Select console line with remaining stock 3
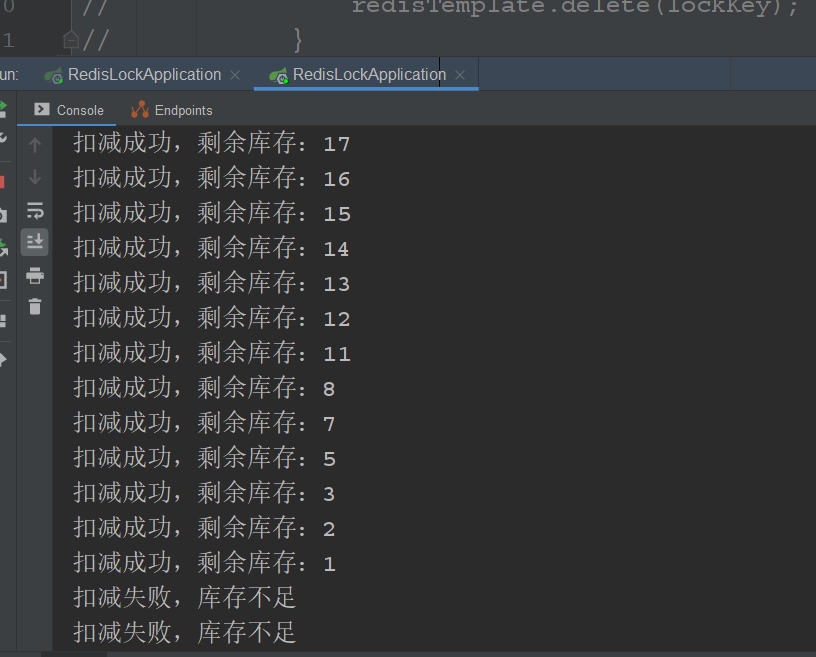 point(205,492)
